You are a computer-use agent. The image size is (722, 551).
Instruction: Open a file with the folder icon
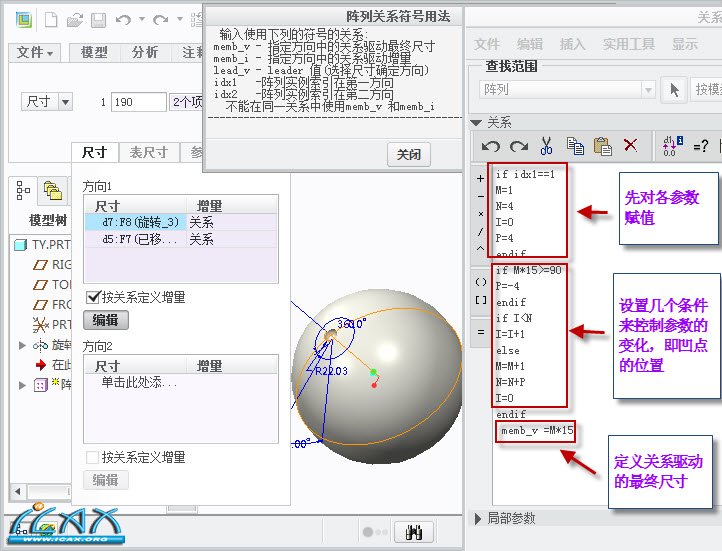pos(75,20)
